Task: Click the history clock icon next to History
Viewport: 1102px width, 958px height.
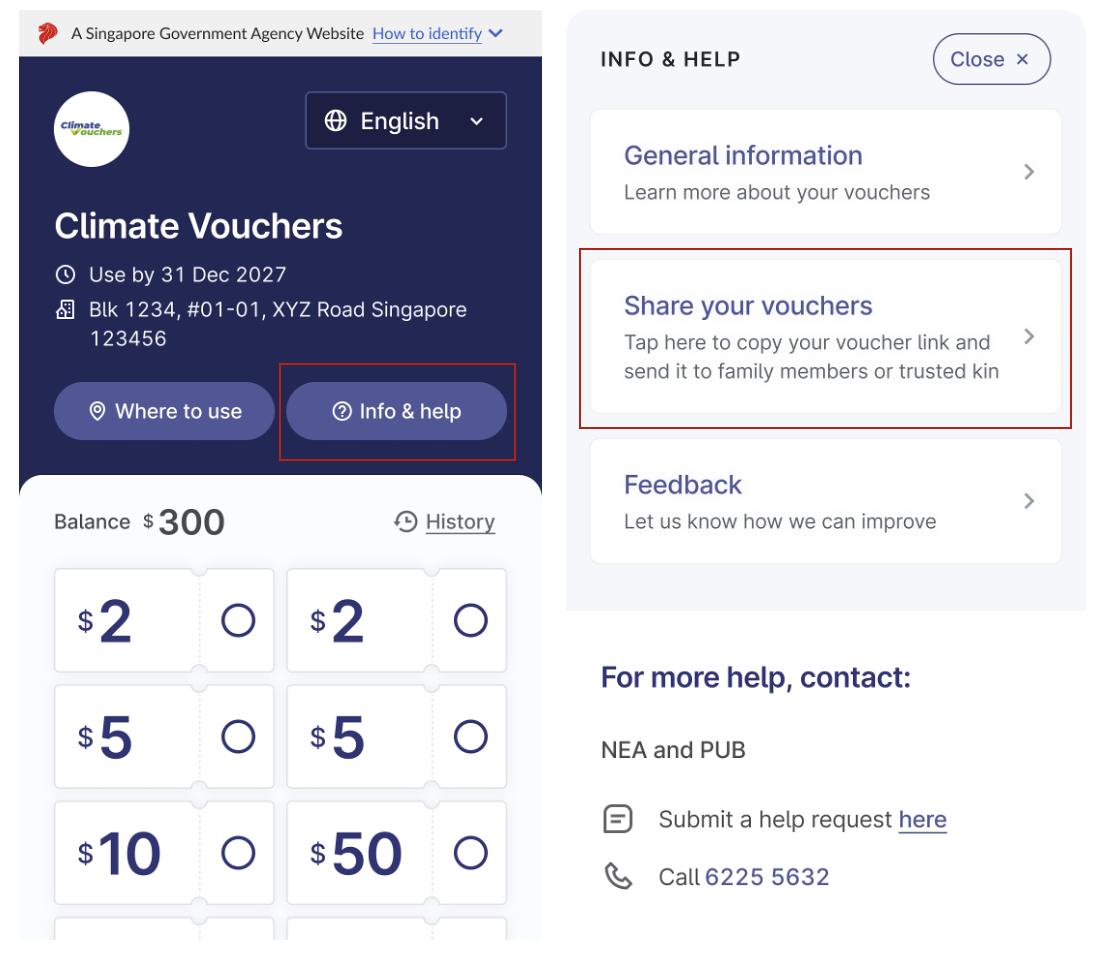Action: pos(406,522)
